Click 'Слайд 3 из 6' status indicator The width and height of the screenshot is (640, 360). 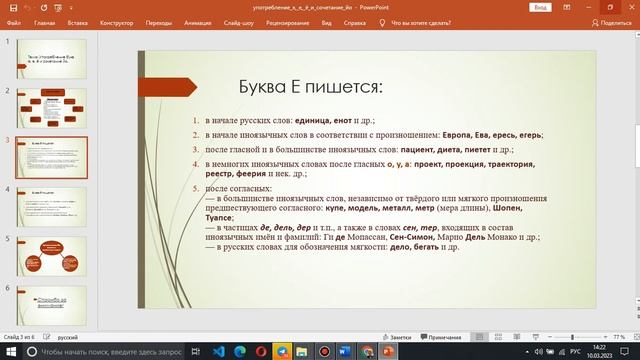click(19, 337)
